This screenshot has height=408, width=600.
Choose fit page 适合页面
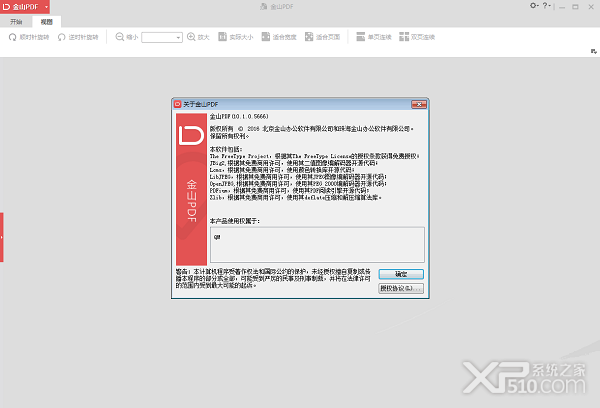pos(322,37)
